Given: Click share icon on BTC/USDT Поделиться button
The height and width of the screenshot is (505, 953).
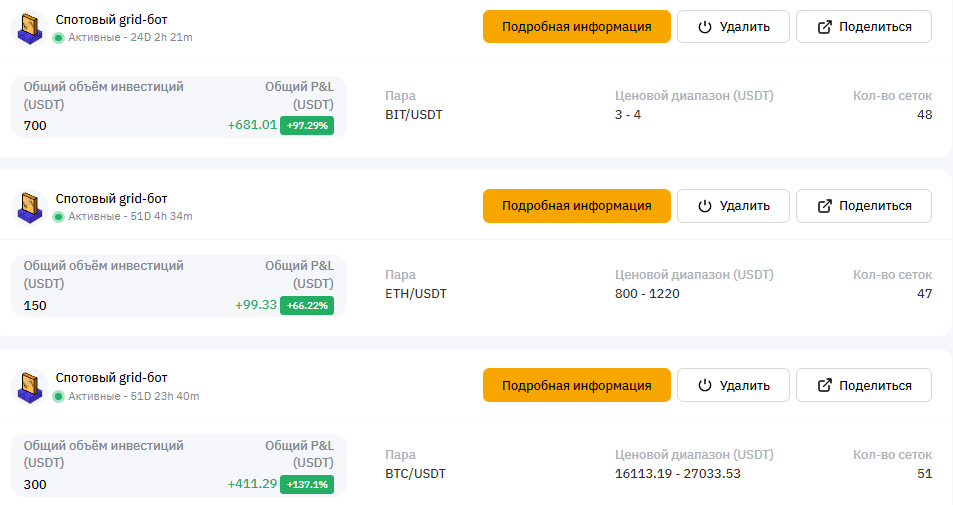Looking at the screenshot, I should 824,385.
